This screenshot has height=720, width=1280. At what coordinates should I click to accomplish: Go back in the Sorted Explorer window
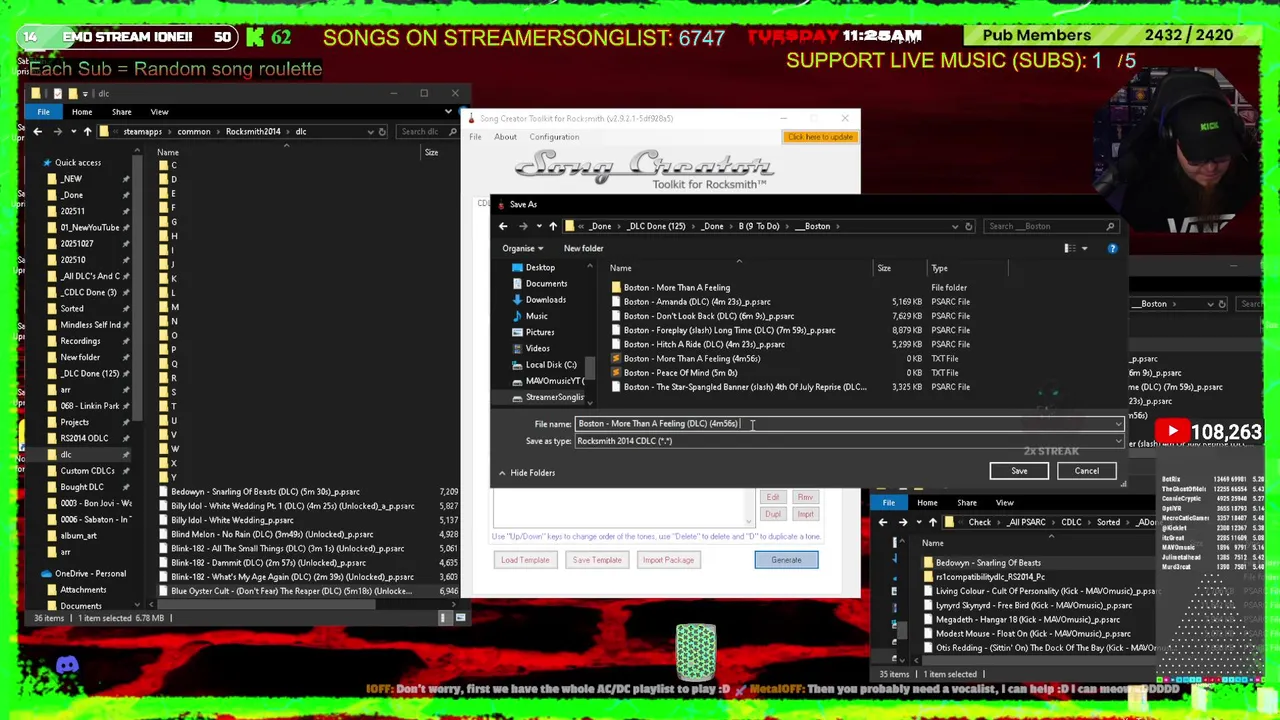[883, 522]
